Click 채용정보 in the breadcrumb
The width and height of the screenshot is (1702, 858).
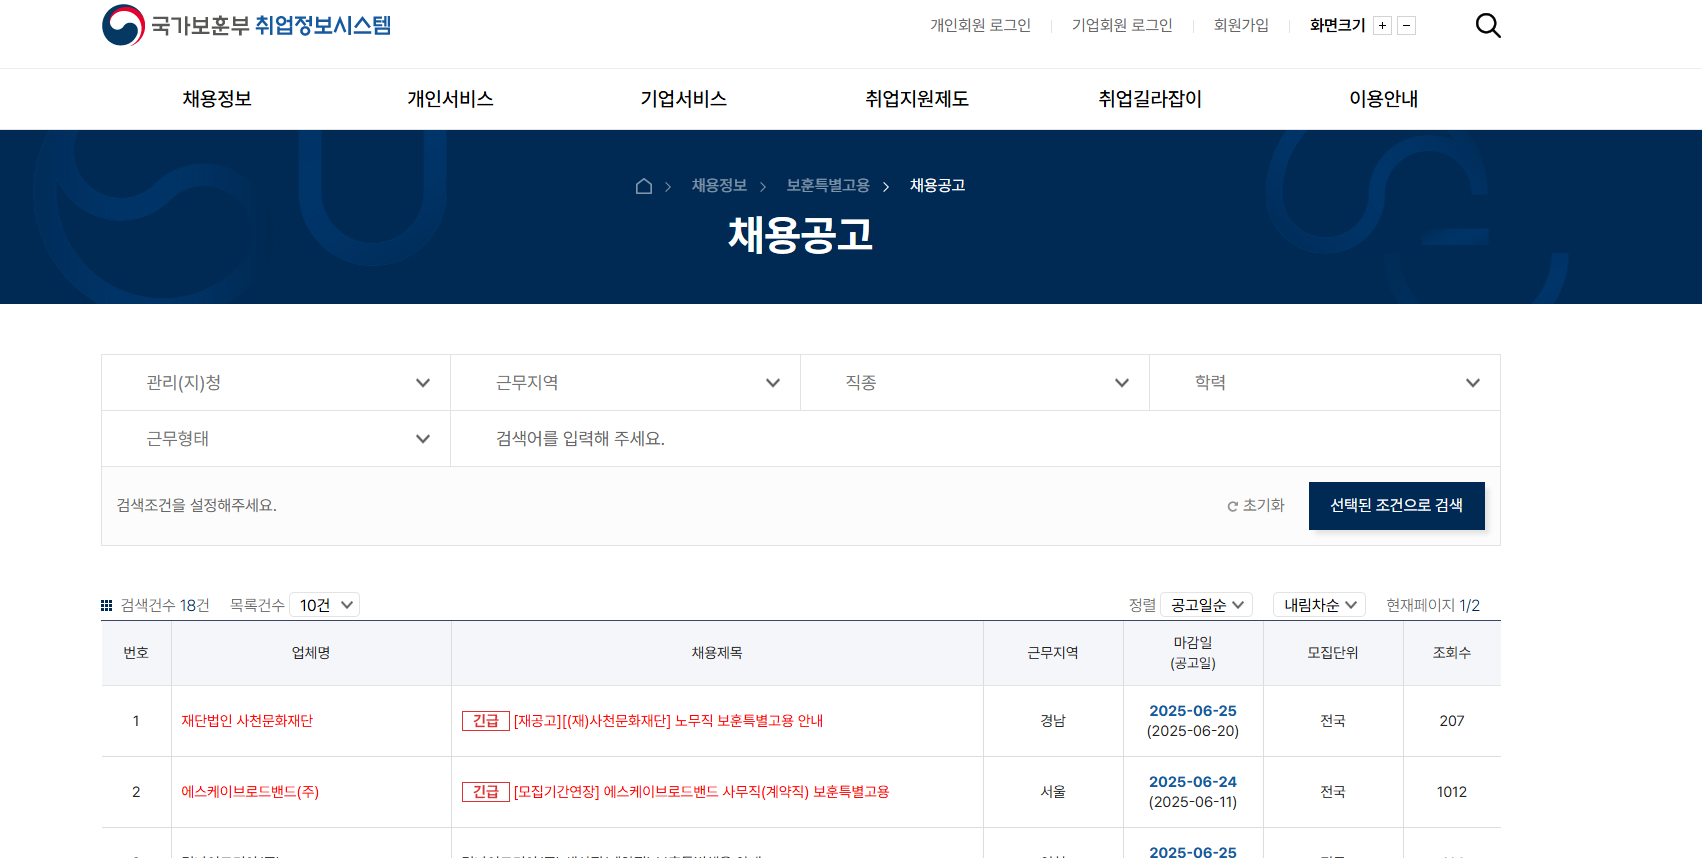tap(720, 186)
